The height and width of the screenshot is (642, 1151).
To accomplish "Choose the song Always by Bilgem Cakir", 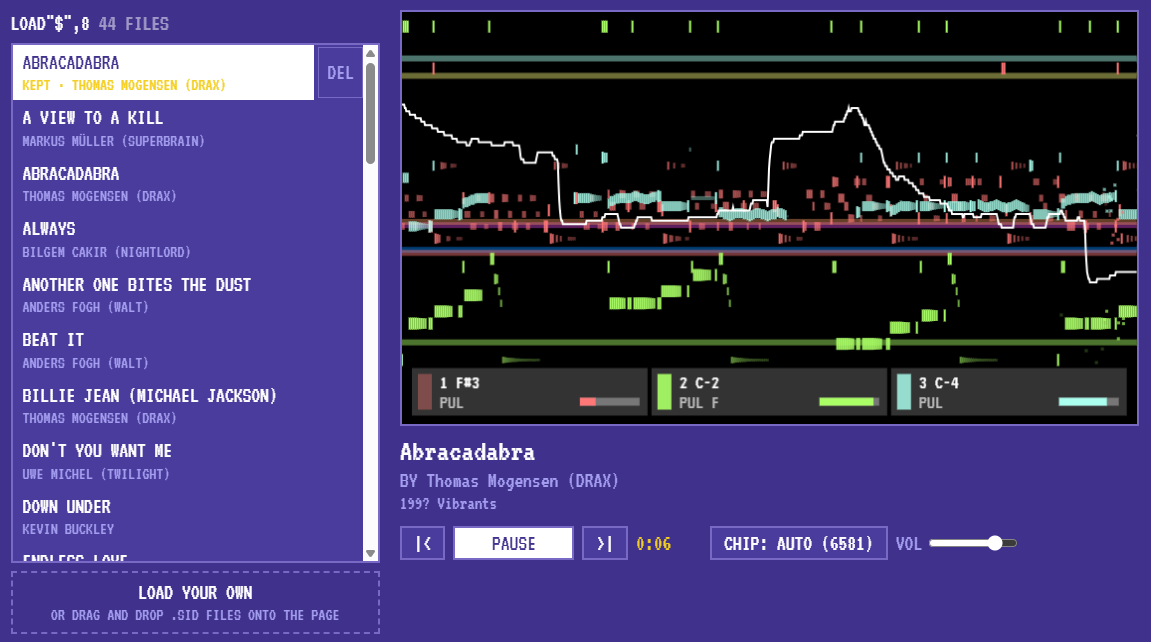I will (187, 239).
